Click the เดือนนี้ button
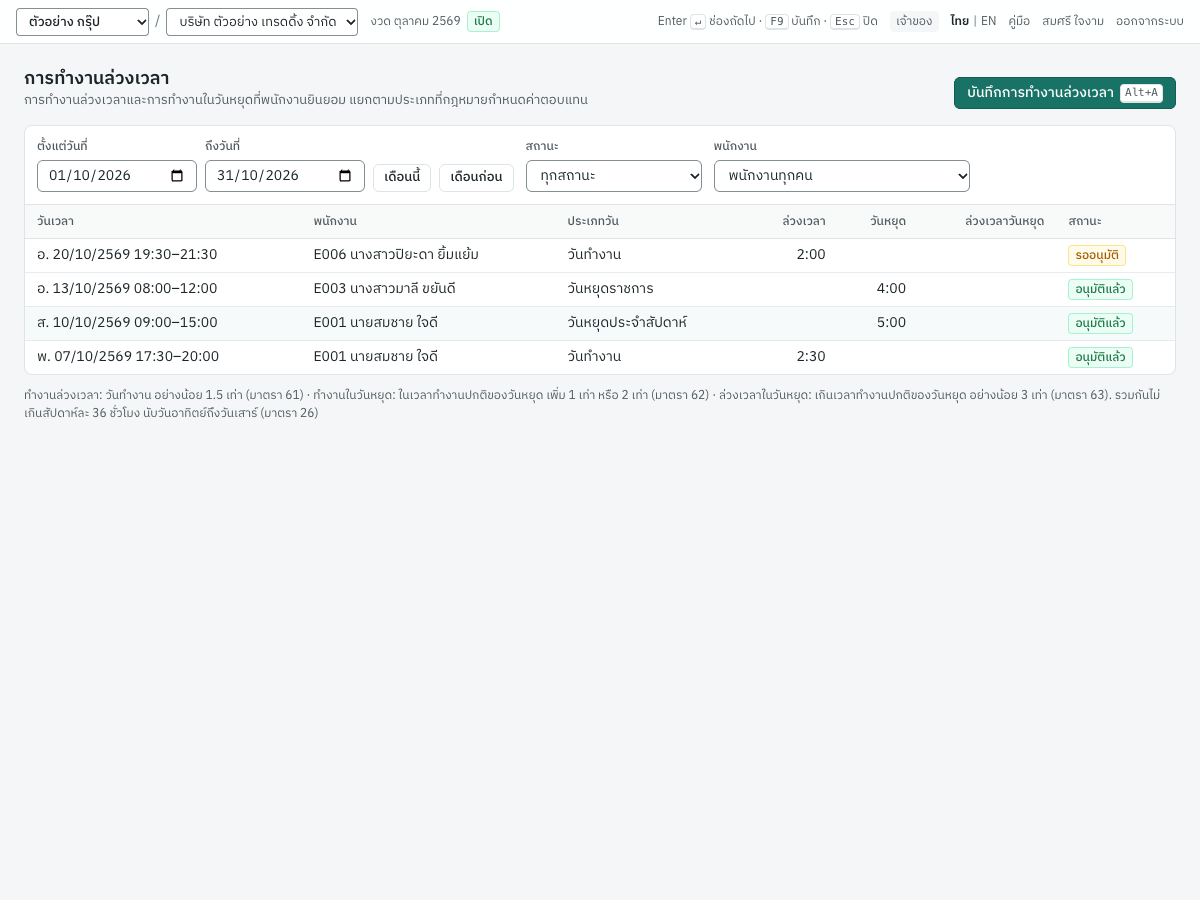1200x900 pixels. (x=402, y=177)
